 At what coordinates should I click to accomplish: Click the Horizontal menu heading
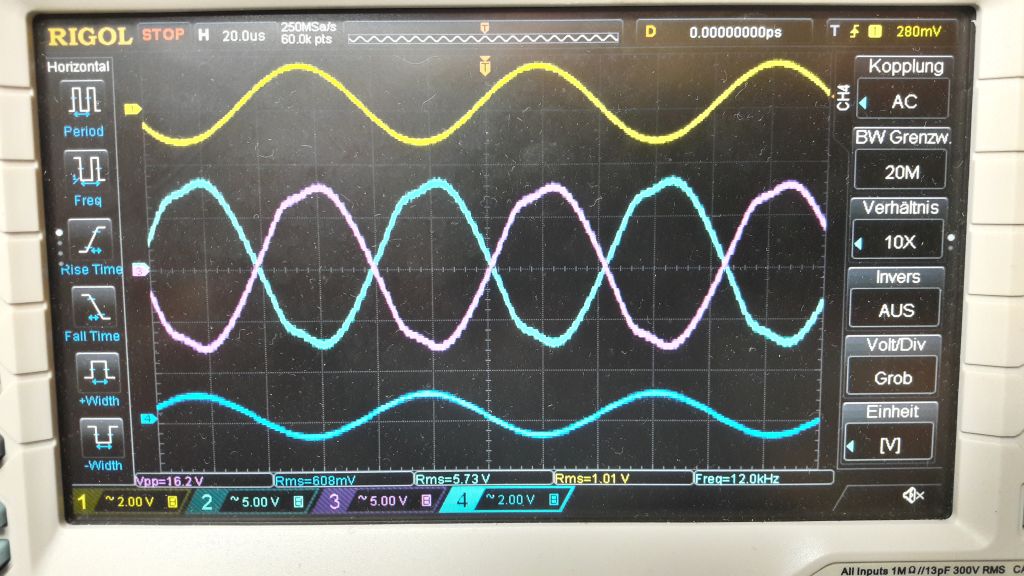click(x=78, y=67)
